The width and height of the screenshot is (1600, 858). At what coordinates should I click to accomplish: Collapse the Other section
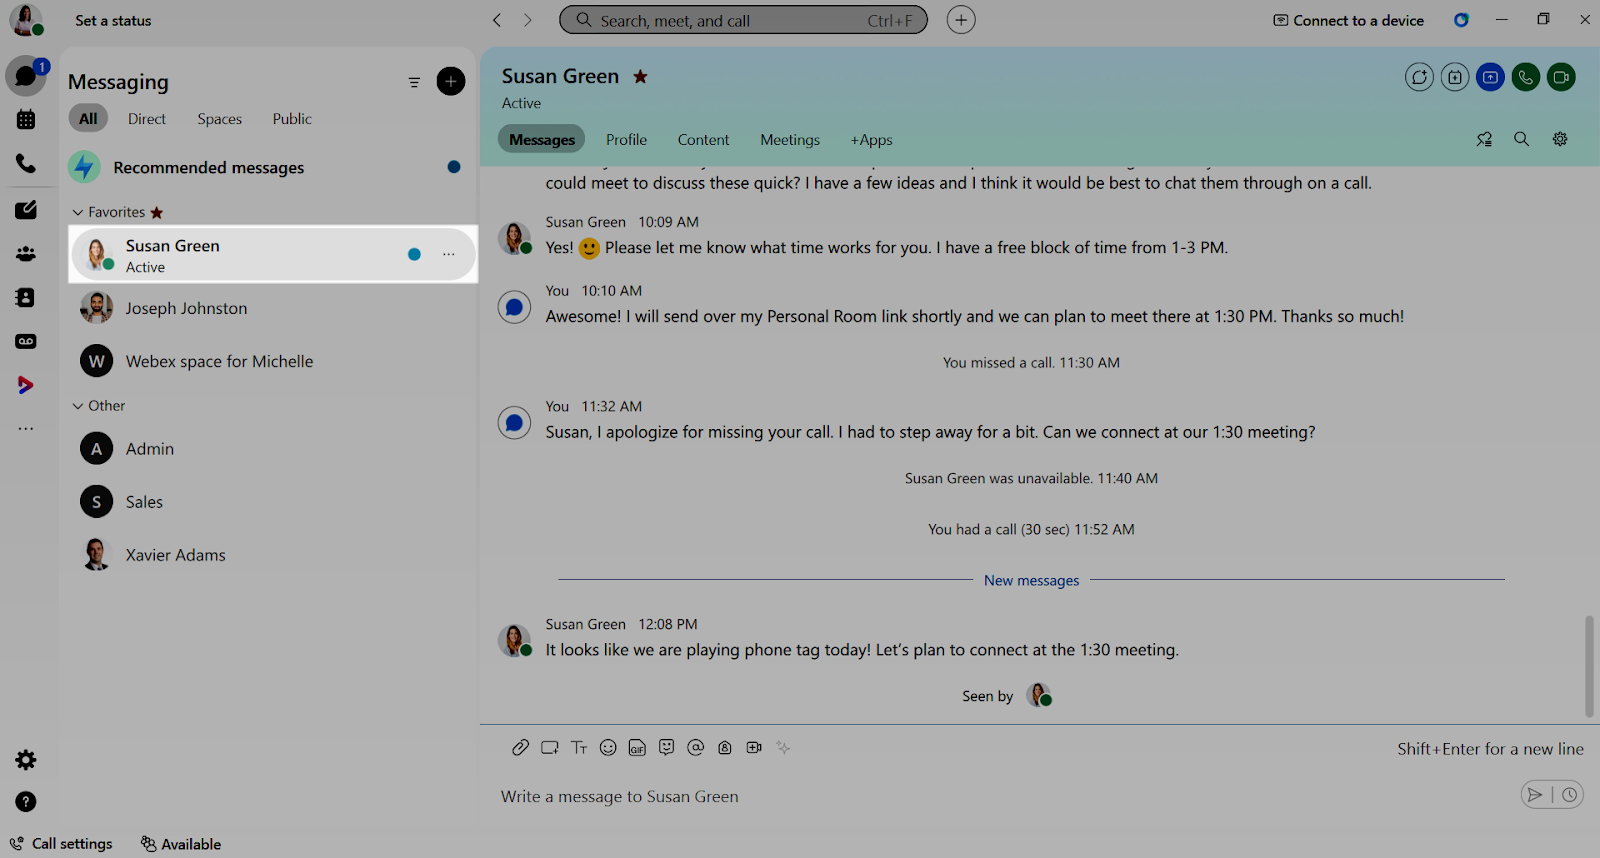pos(78,406)
